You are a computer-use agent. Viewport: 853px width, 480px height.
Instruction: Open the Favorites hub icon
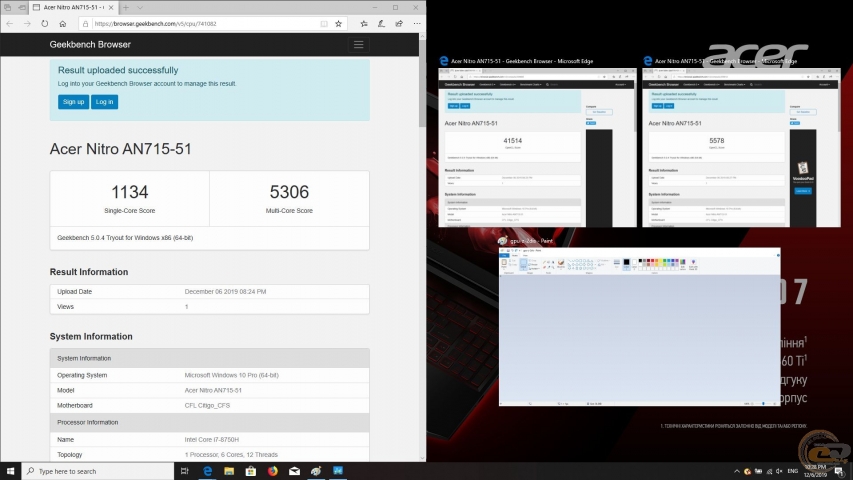pyautogui.click(x=364, y=23)
